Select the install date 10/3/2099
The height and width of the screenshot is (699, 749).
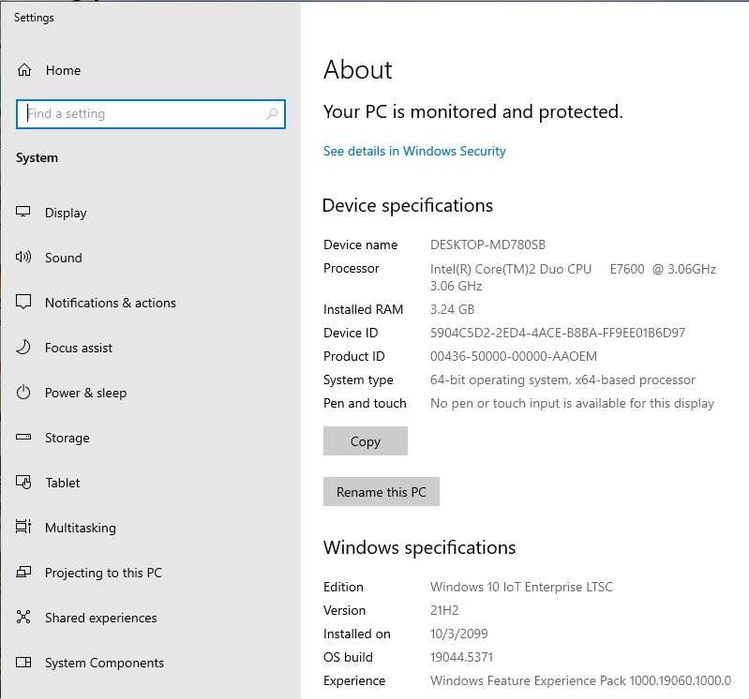459,634
